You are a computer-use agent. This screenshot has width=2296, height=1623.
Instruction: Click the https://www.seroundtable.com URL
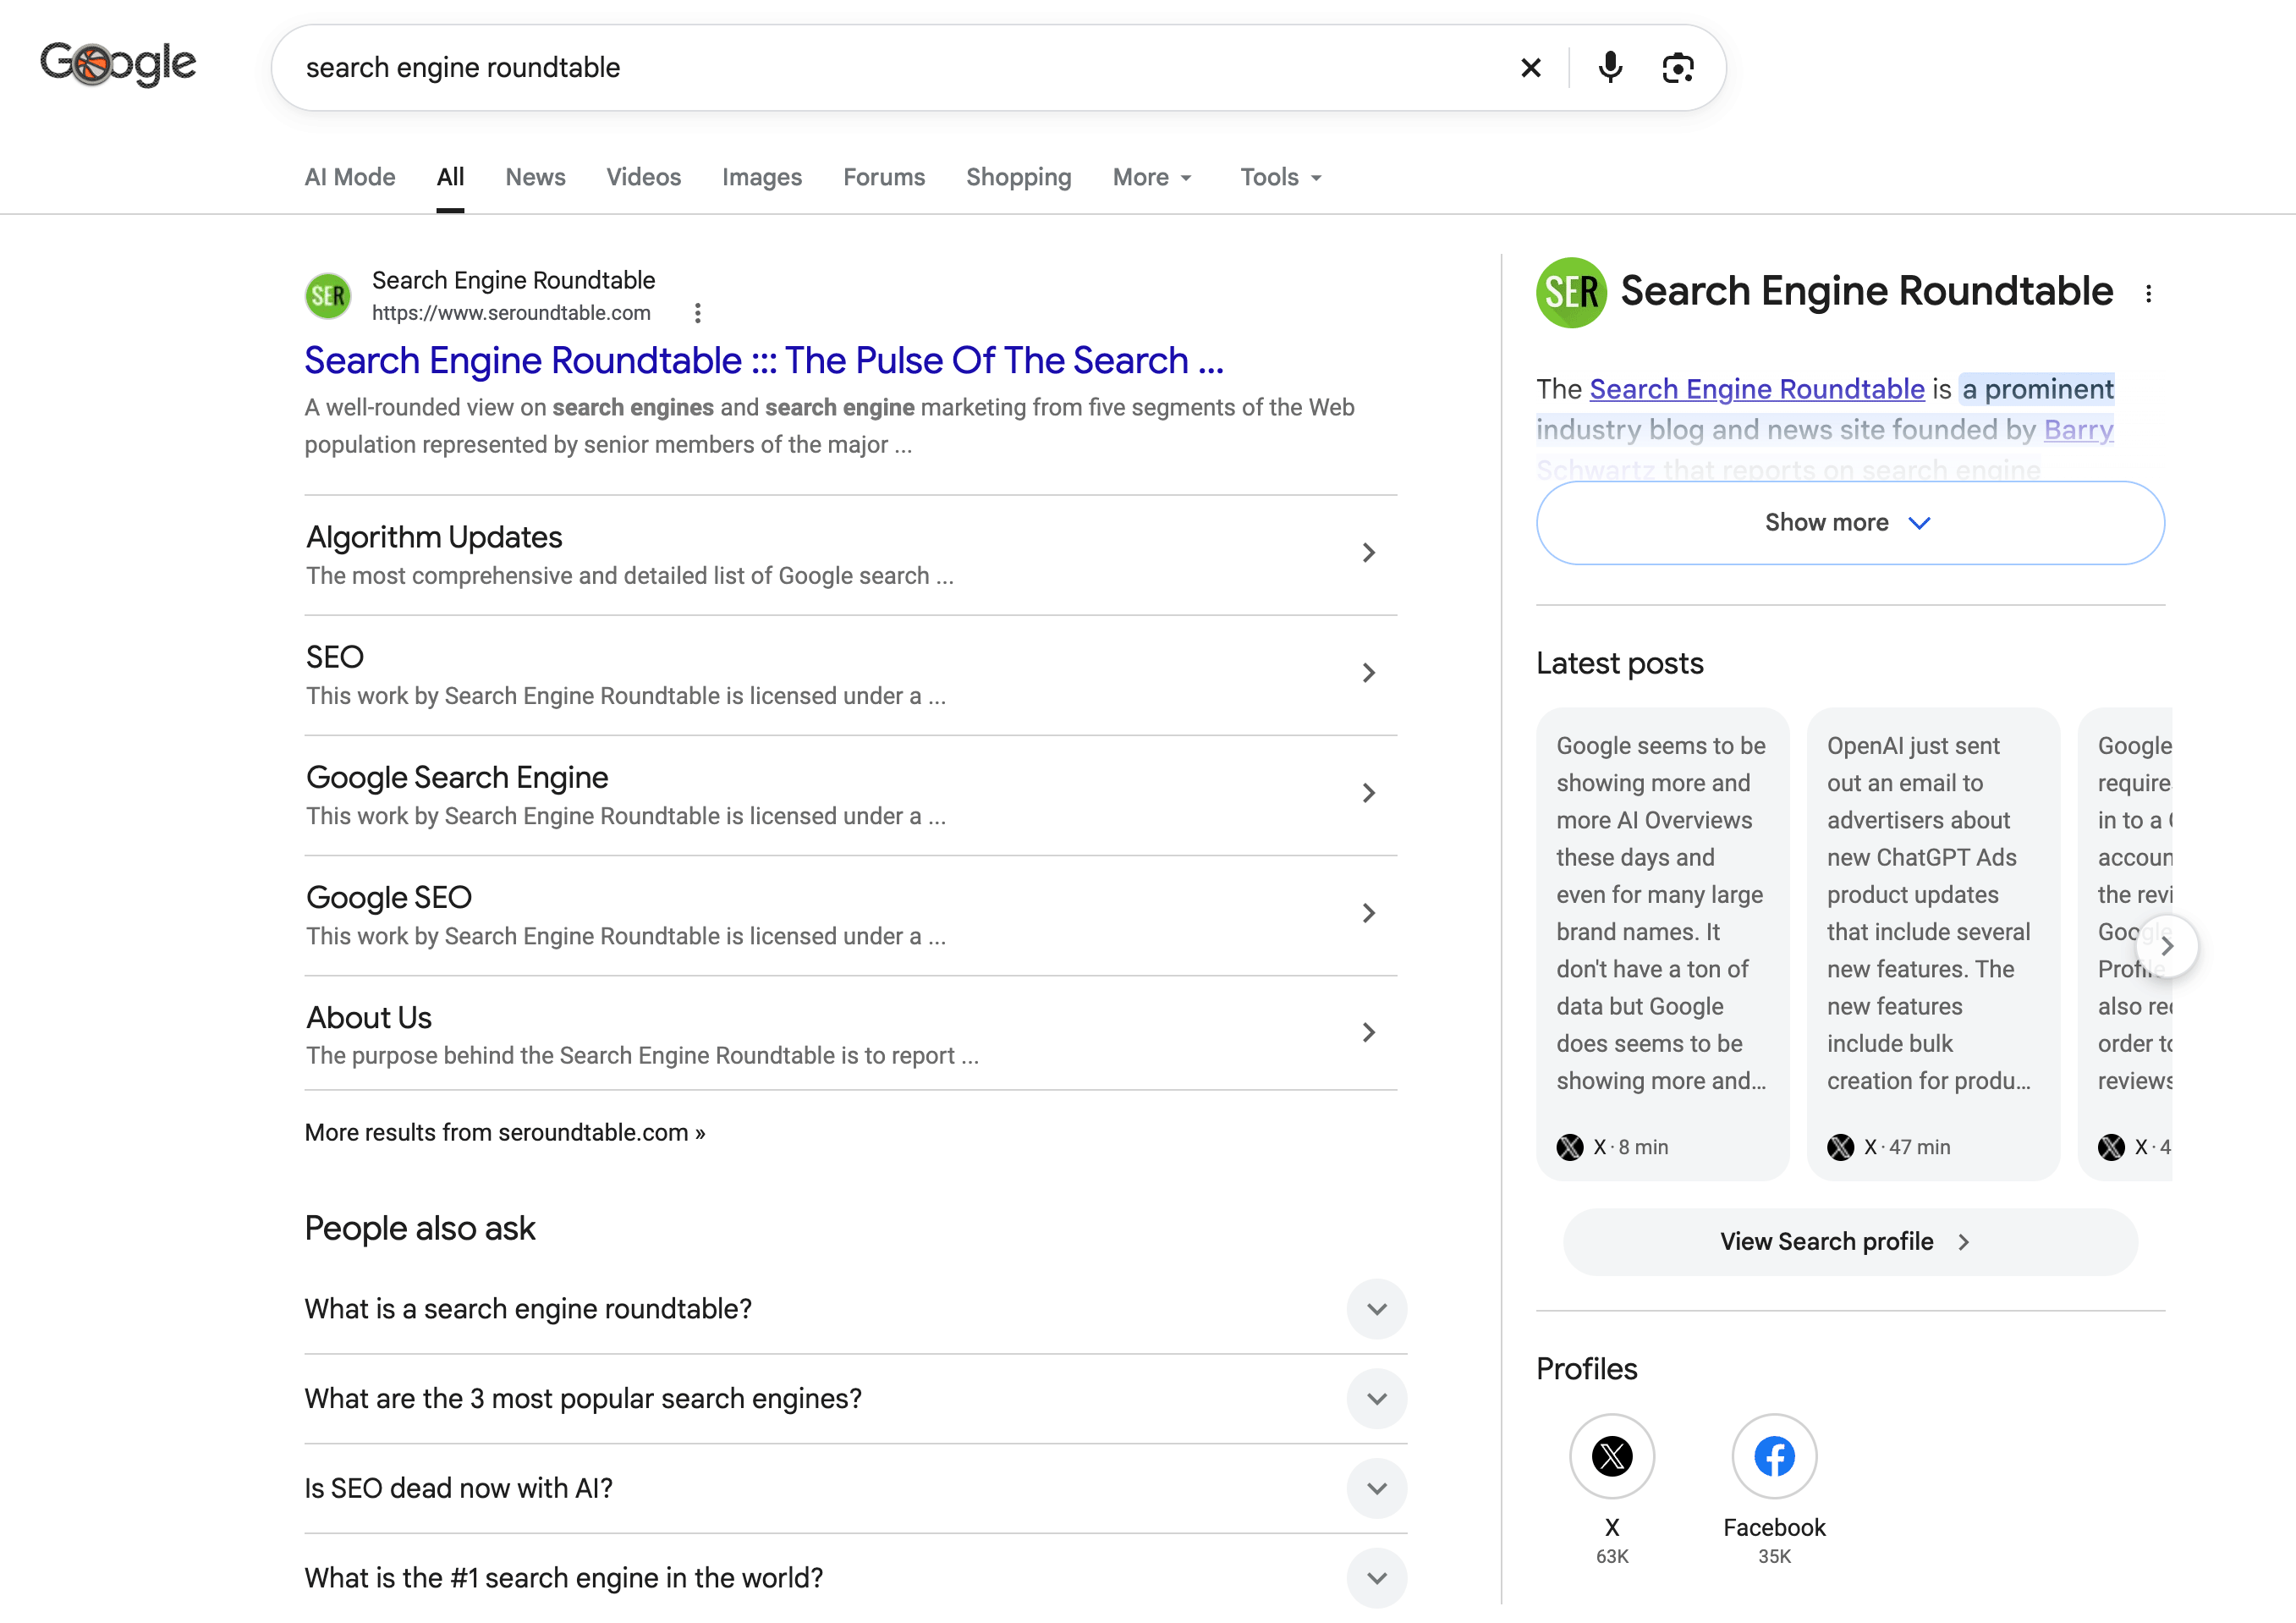tap(511, 313)
